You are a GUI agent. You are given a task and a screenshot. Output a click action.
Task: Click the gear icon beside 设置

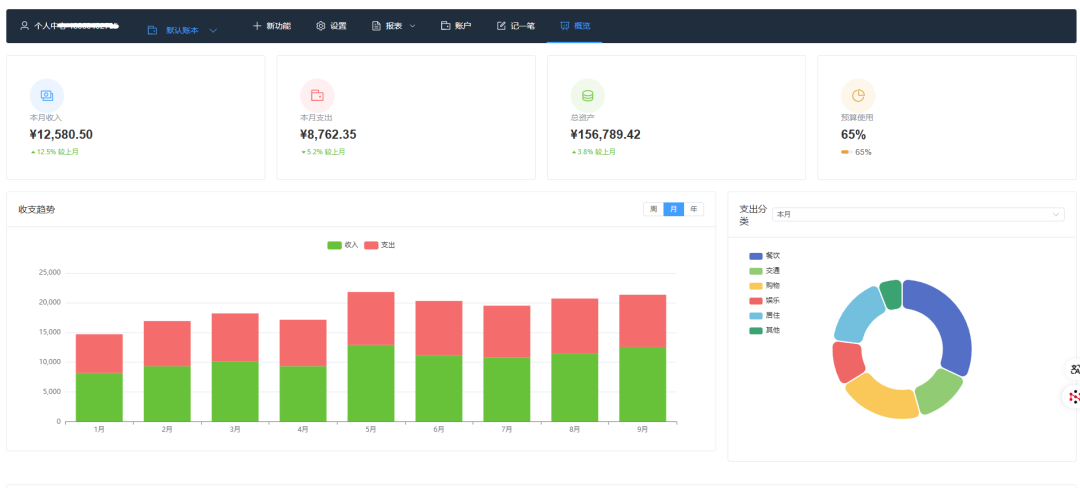tap(320, 26)
